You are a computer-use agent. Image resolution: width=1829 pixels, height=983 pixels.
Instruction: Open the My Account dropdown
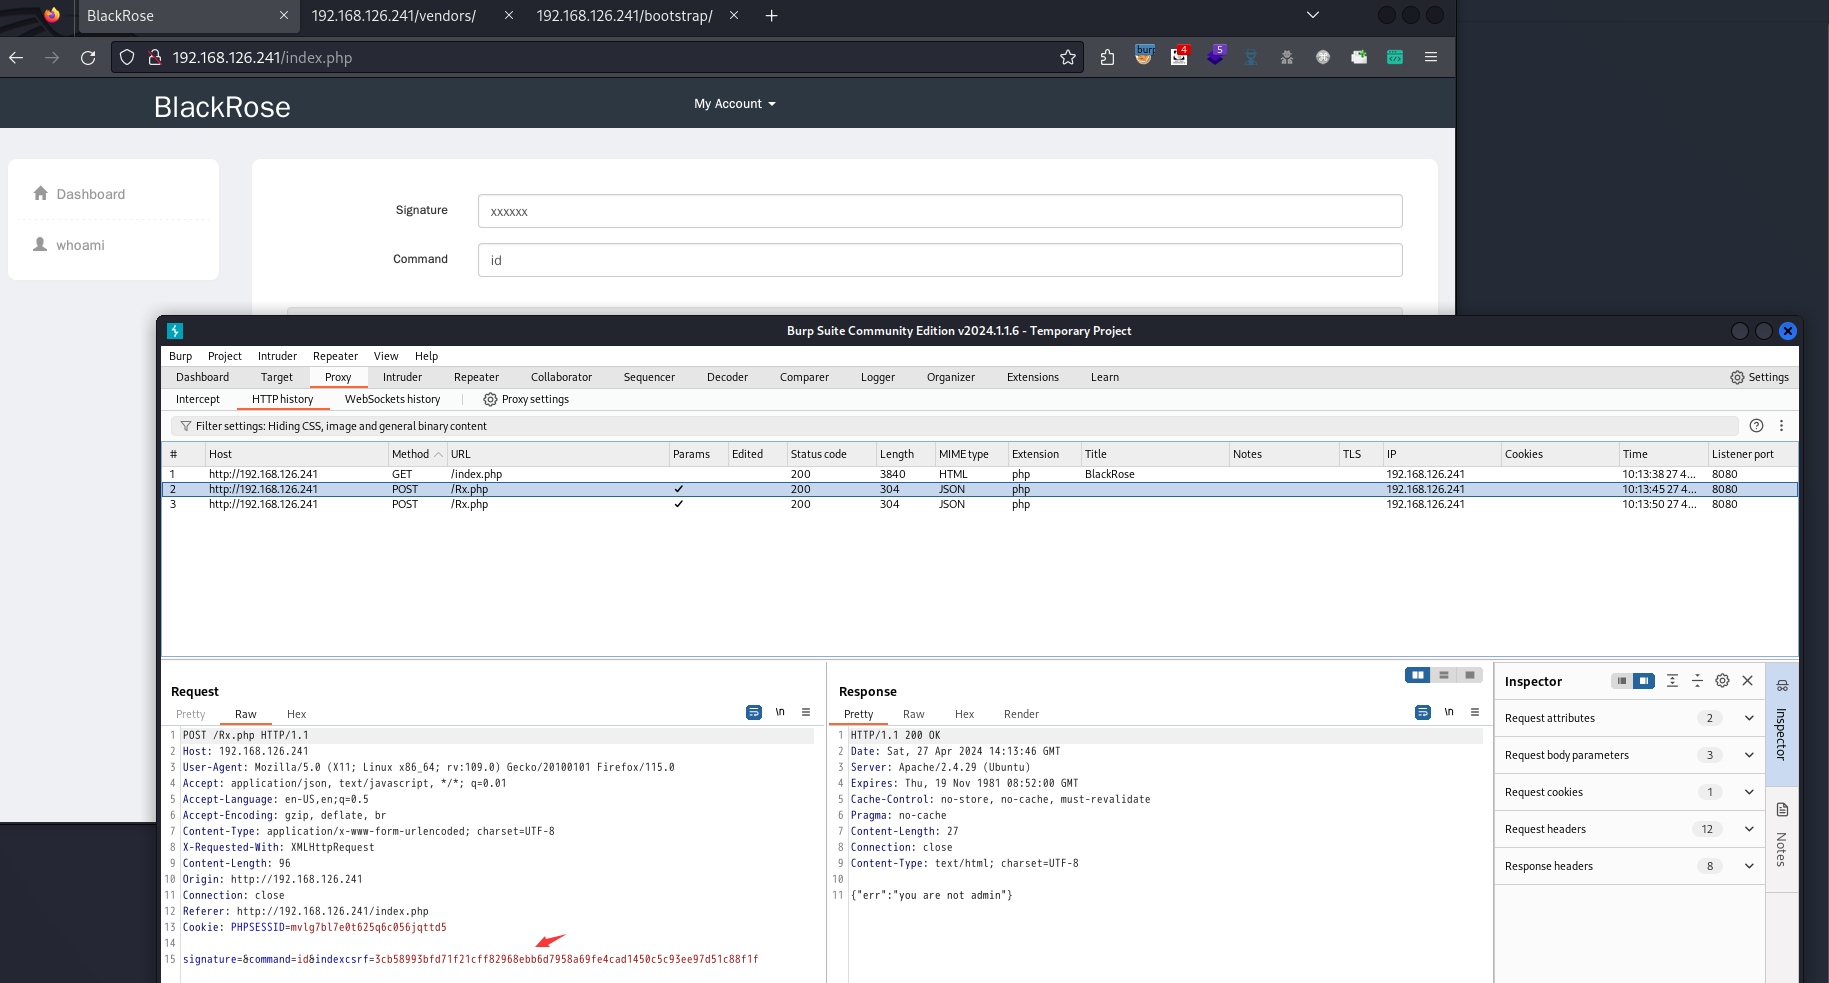(735, 104)
